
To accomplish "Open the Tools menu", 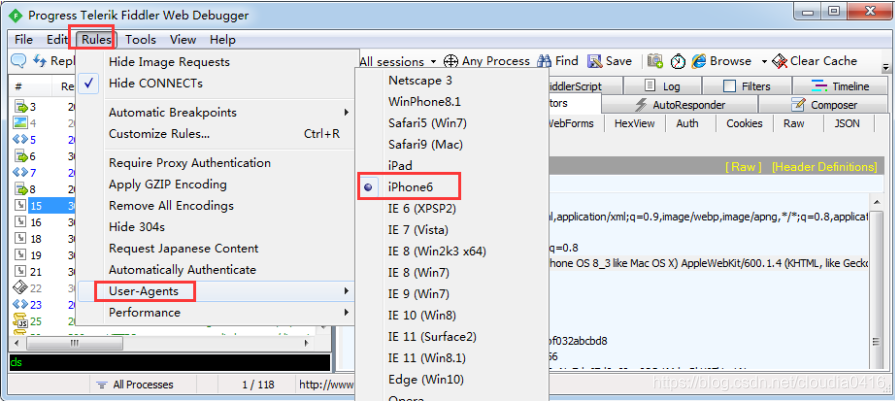I will (140, 39).
